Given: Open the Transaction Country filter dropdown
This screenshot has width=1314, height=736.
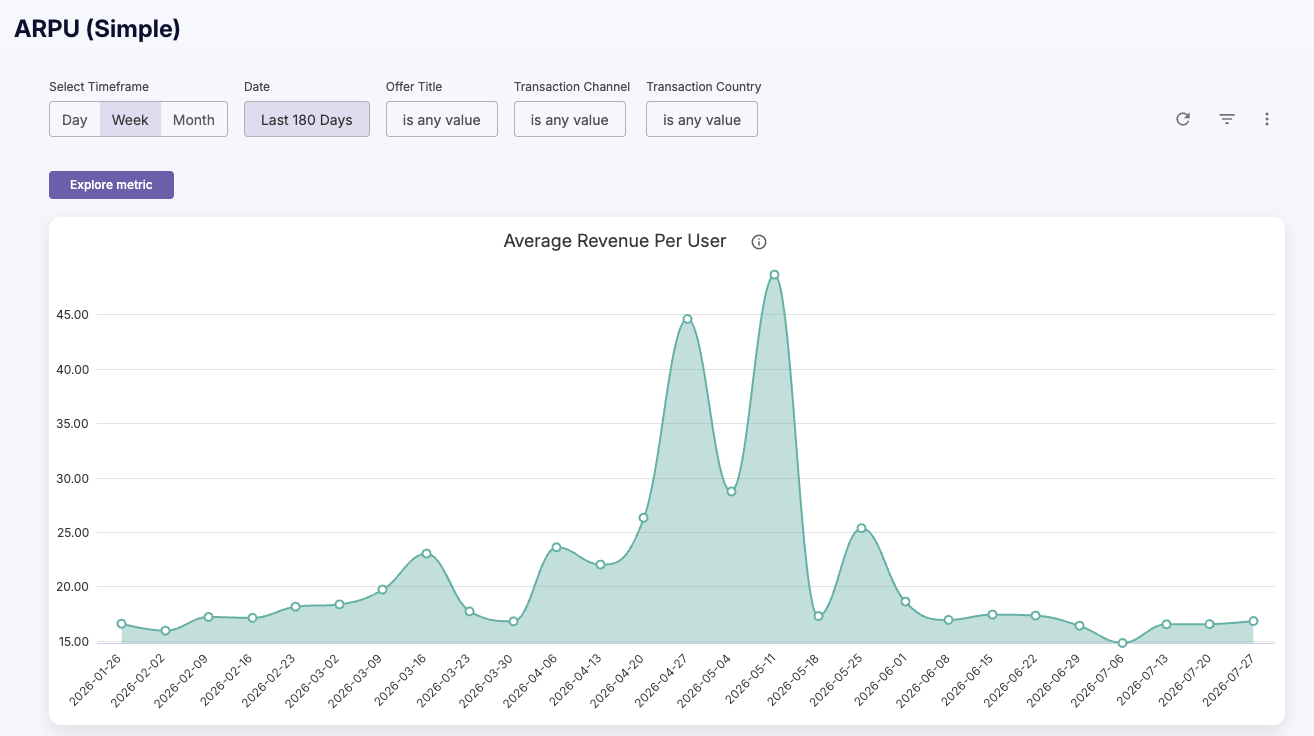Looking at the screenshot, I should pos(702,119).
